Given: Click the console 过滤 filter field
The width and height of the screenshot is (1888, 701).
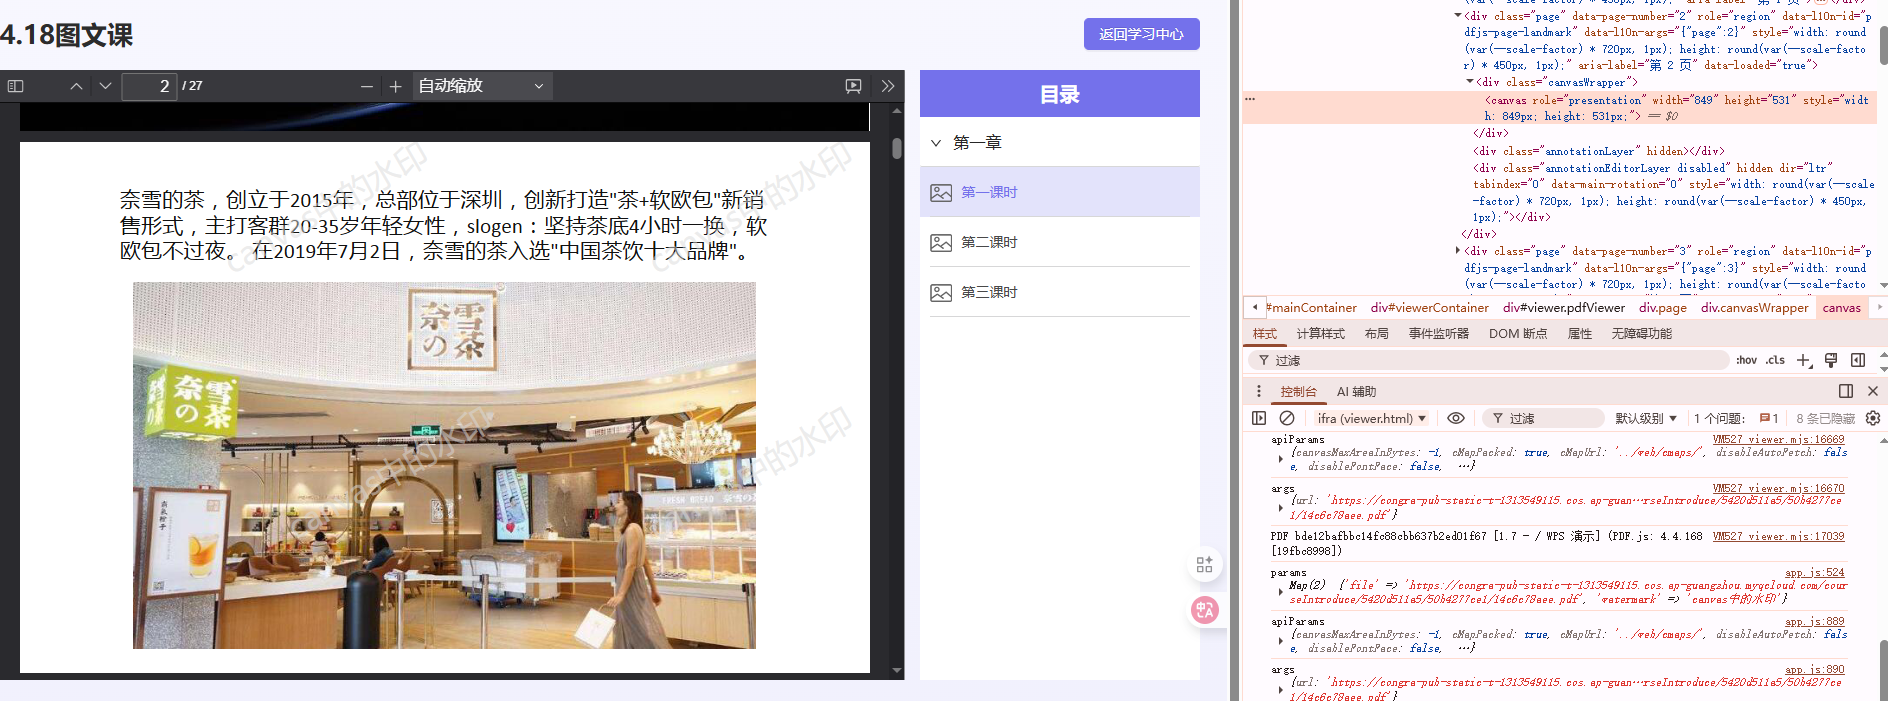Looking at the screenshot, I should [x=1542, y=418].
